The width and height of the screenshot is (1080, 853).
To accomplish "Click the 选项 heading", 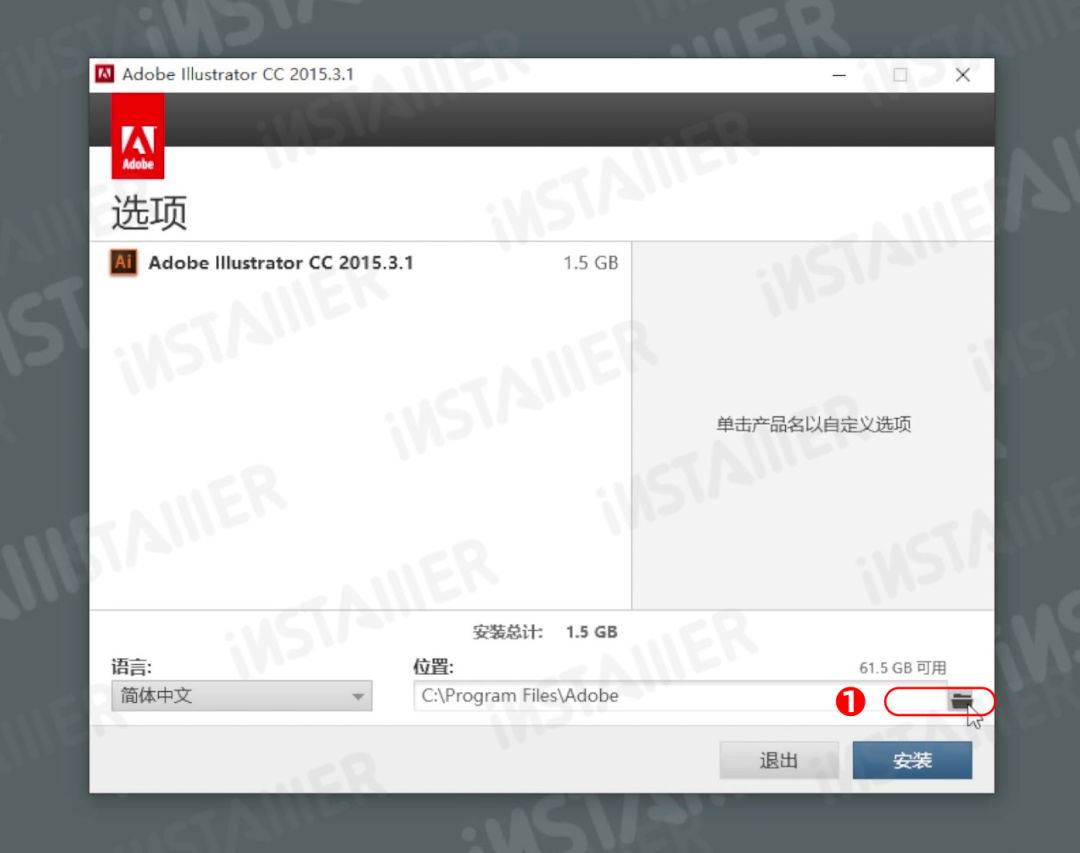I will pyautogui.click(x=149, y=212).
